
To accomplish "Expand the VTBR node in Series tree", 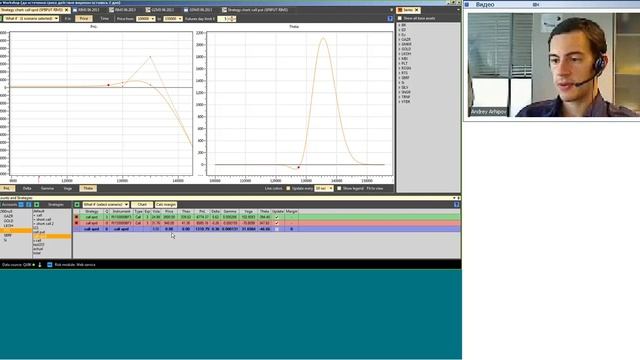I will tap(399, 102).
